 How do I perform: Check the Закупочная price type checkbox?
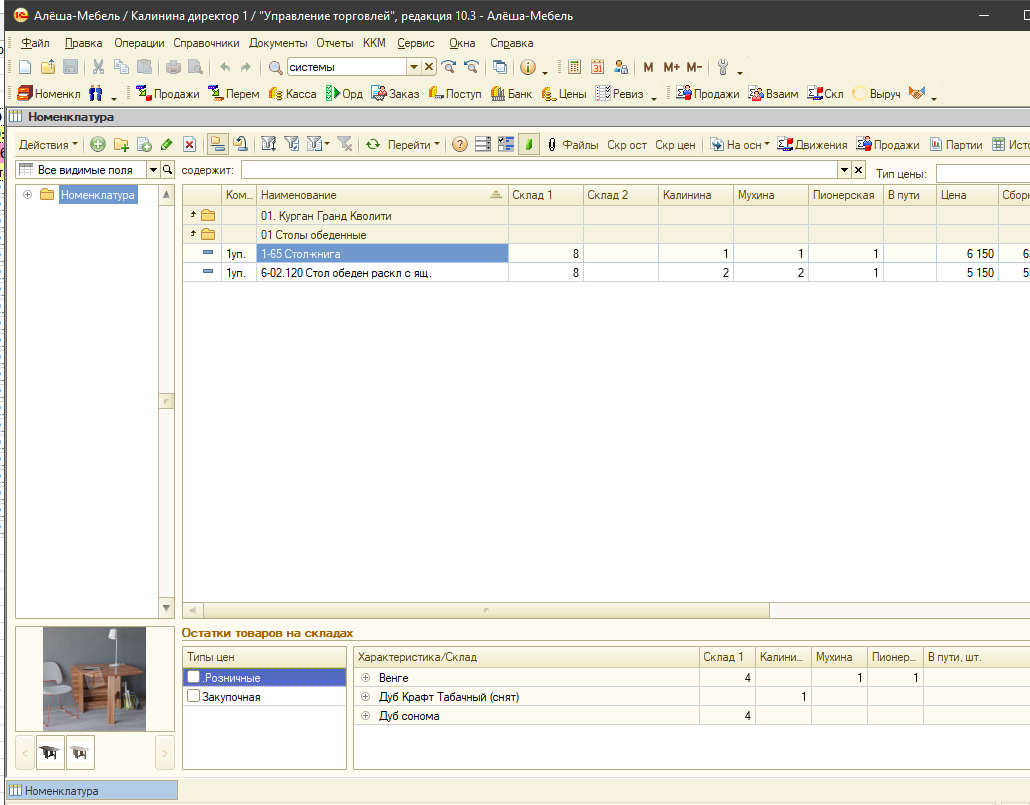pyautogui.click(x=194, y=697)
